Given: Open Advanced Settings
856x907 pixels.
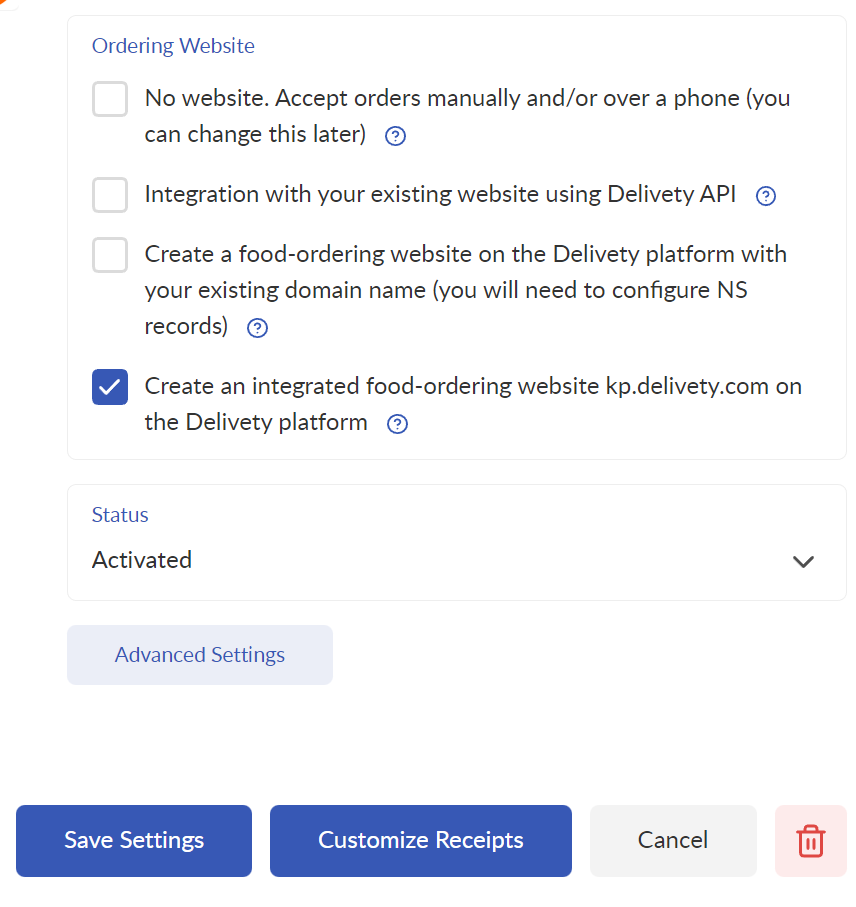Looking at the screenshot, I should 200,655.
